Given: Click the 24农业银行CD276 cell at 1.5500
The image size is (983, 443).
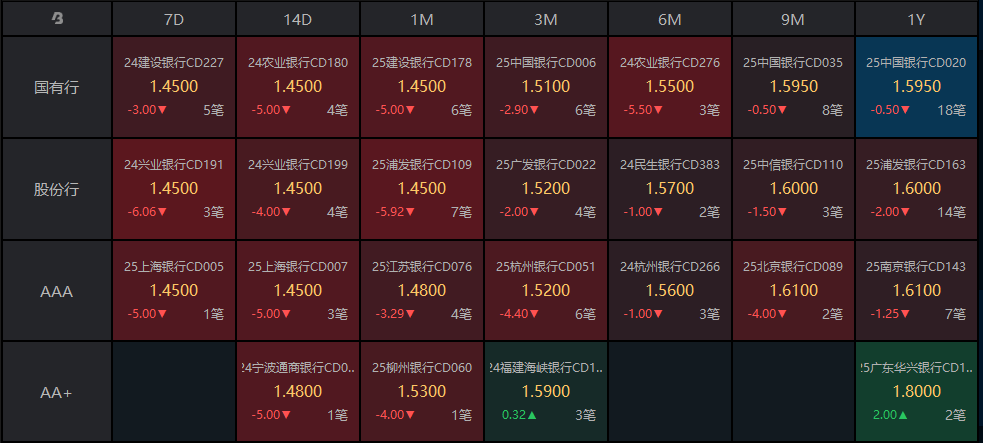Looking at the screenshot, I should point(670,87).
